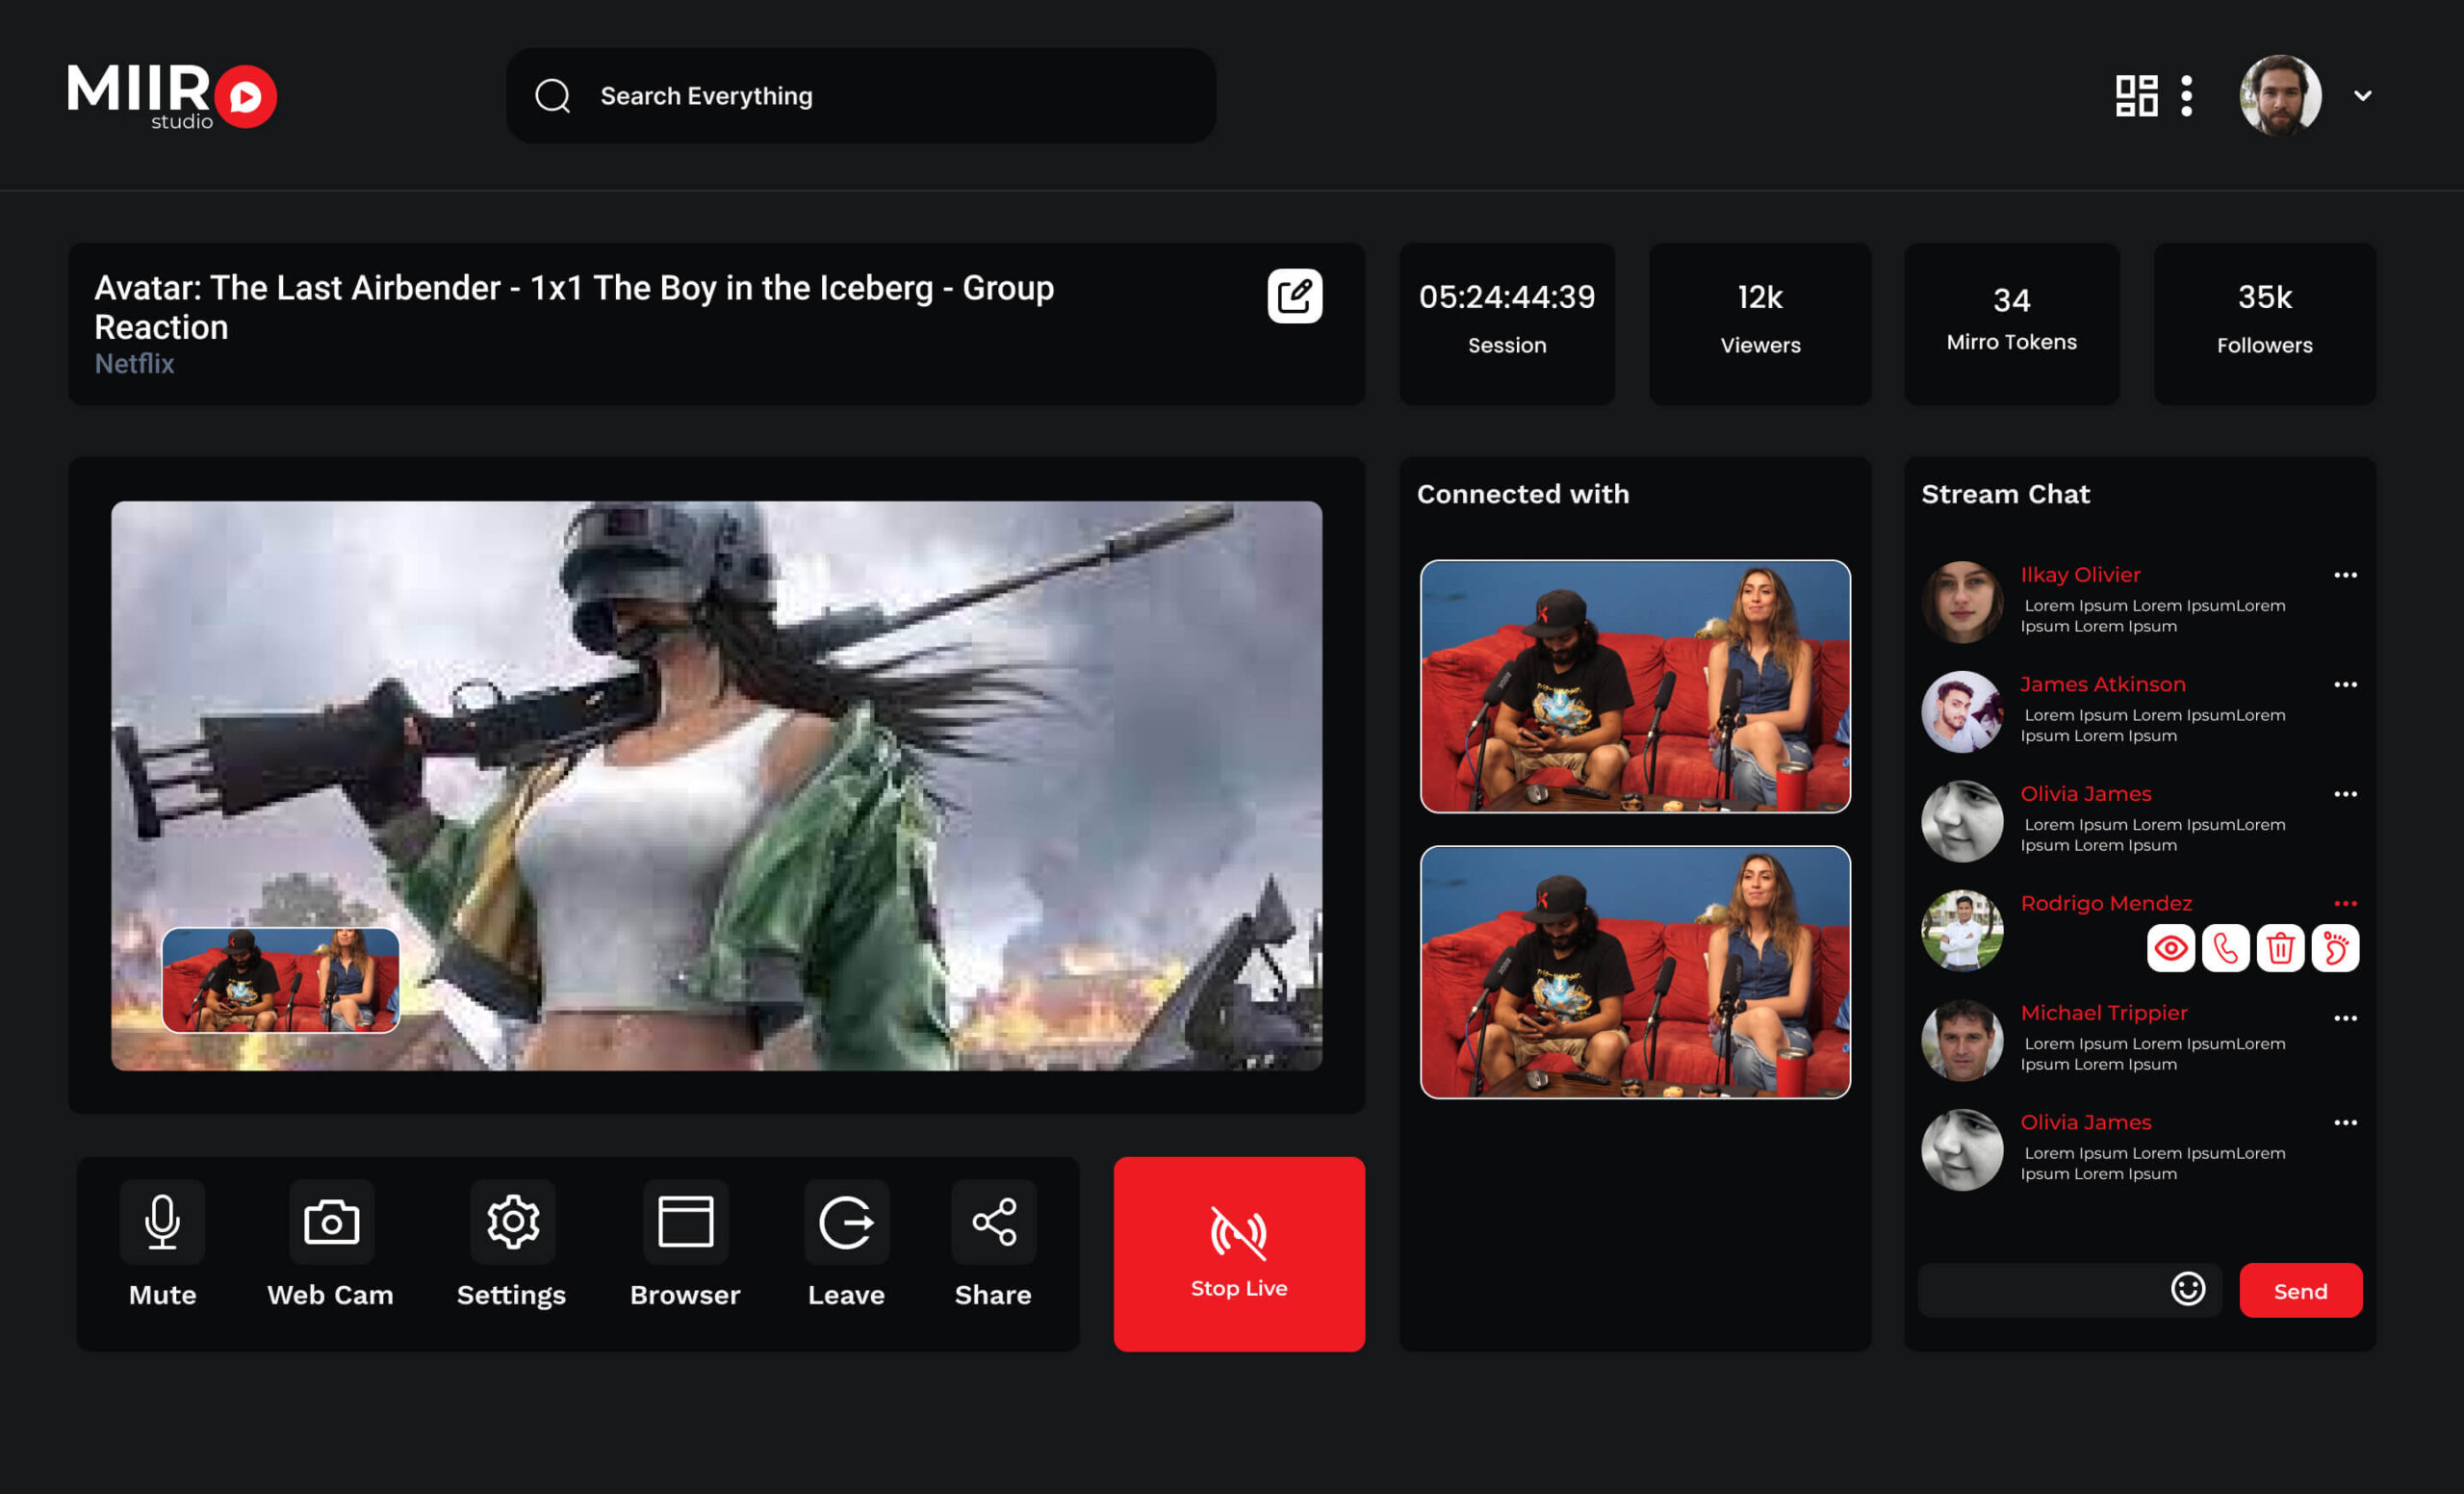
Task: Expand the profile dropdown chevron
Action: click(2363, 96)
